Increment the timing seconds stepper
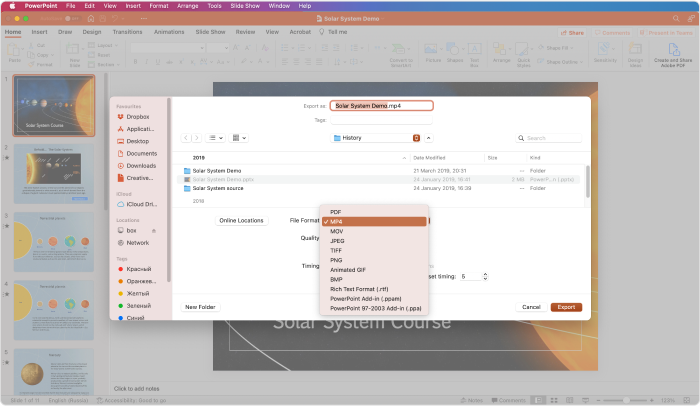 point(485,274)
